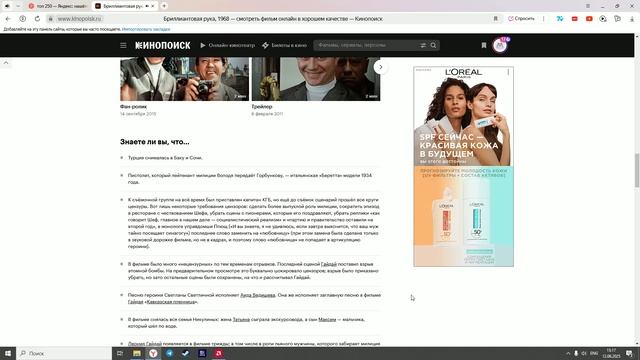
Task: Click the taskbar Поиск search box
Action: [64, 353]
